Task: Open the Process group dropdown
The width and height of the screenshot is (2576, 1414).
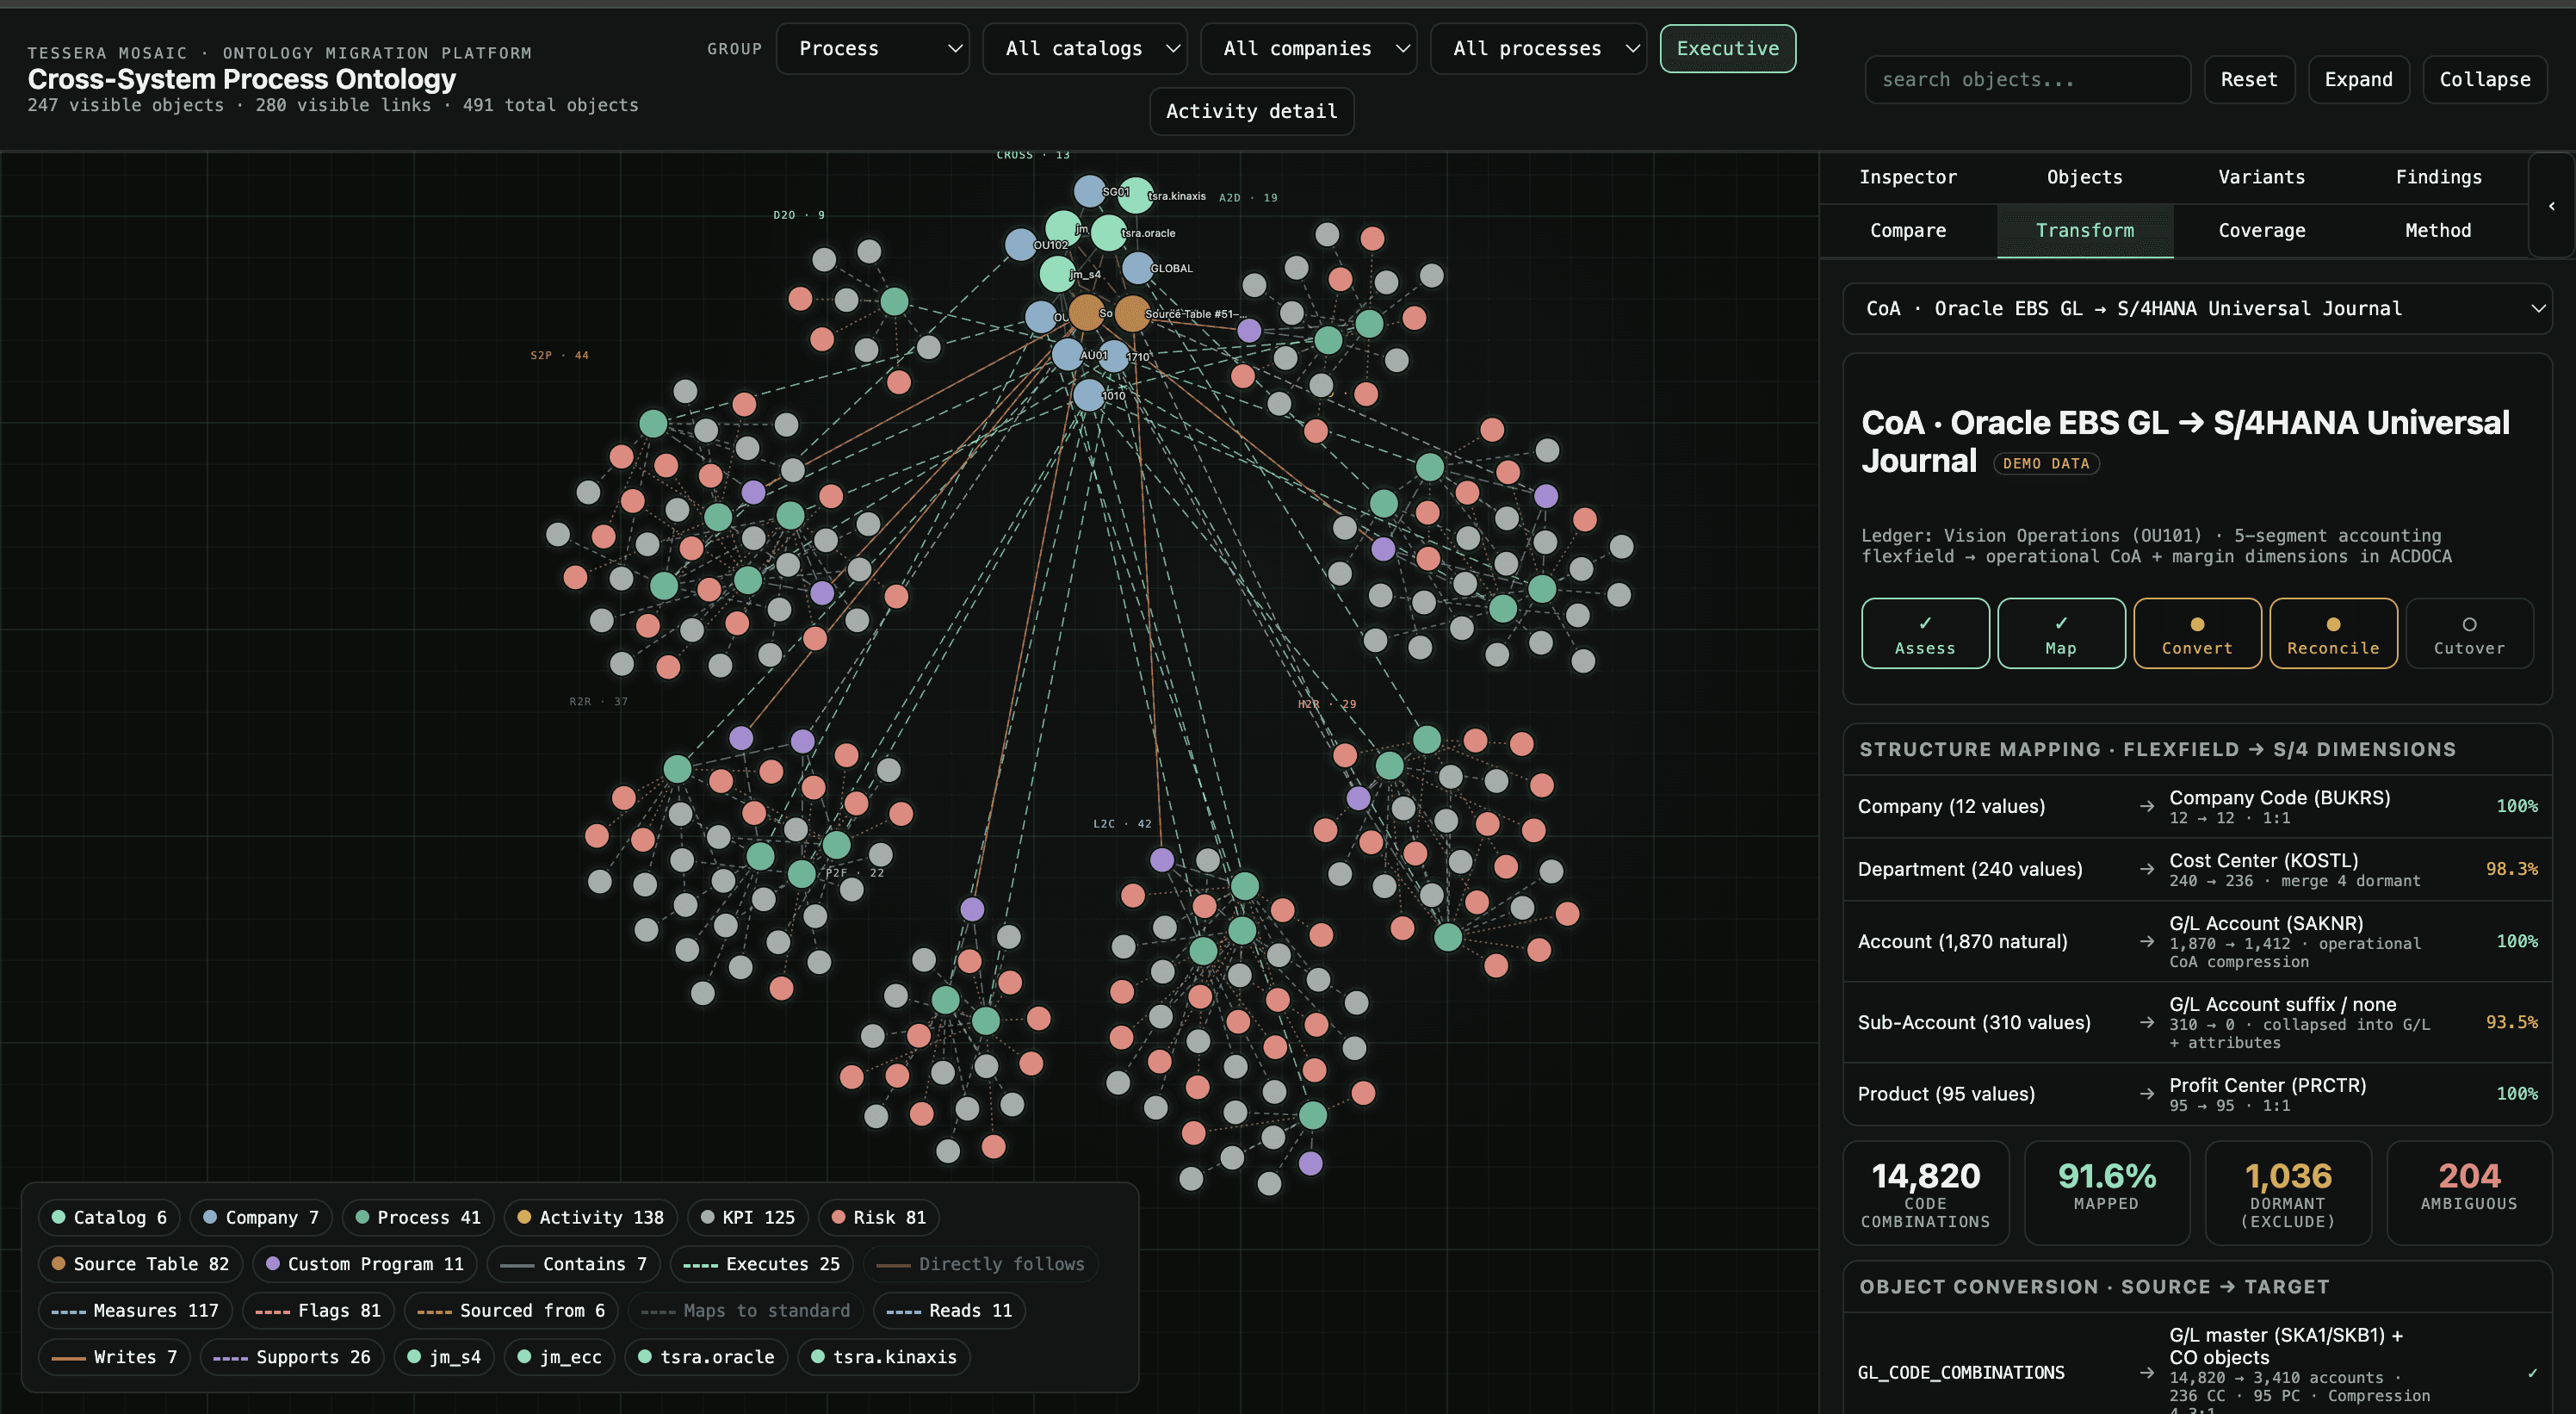Action: (x=872, y=48)
